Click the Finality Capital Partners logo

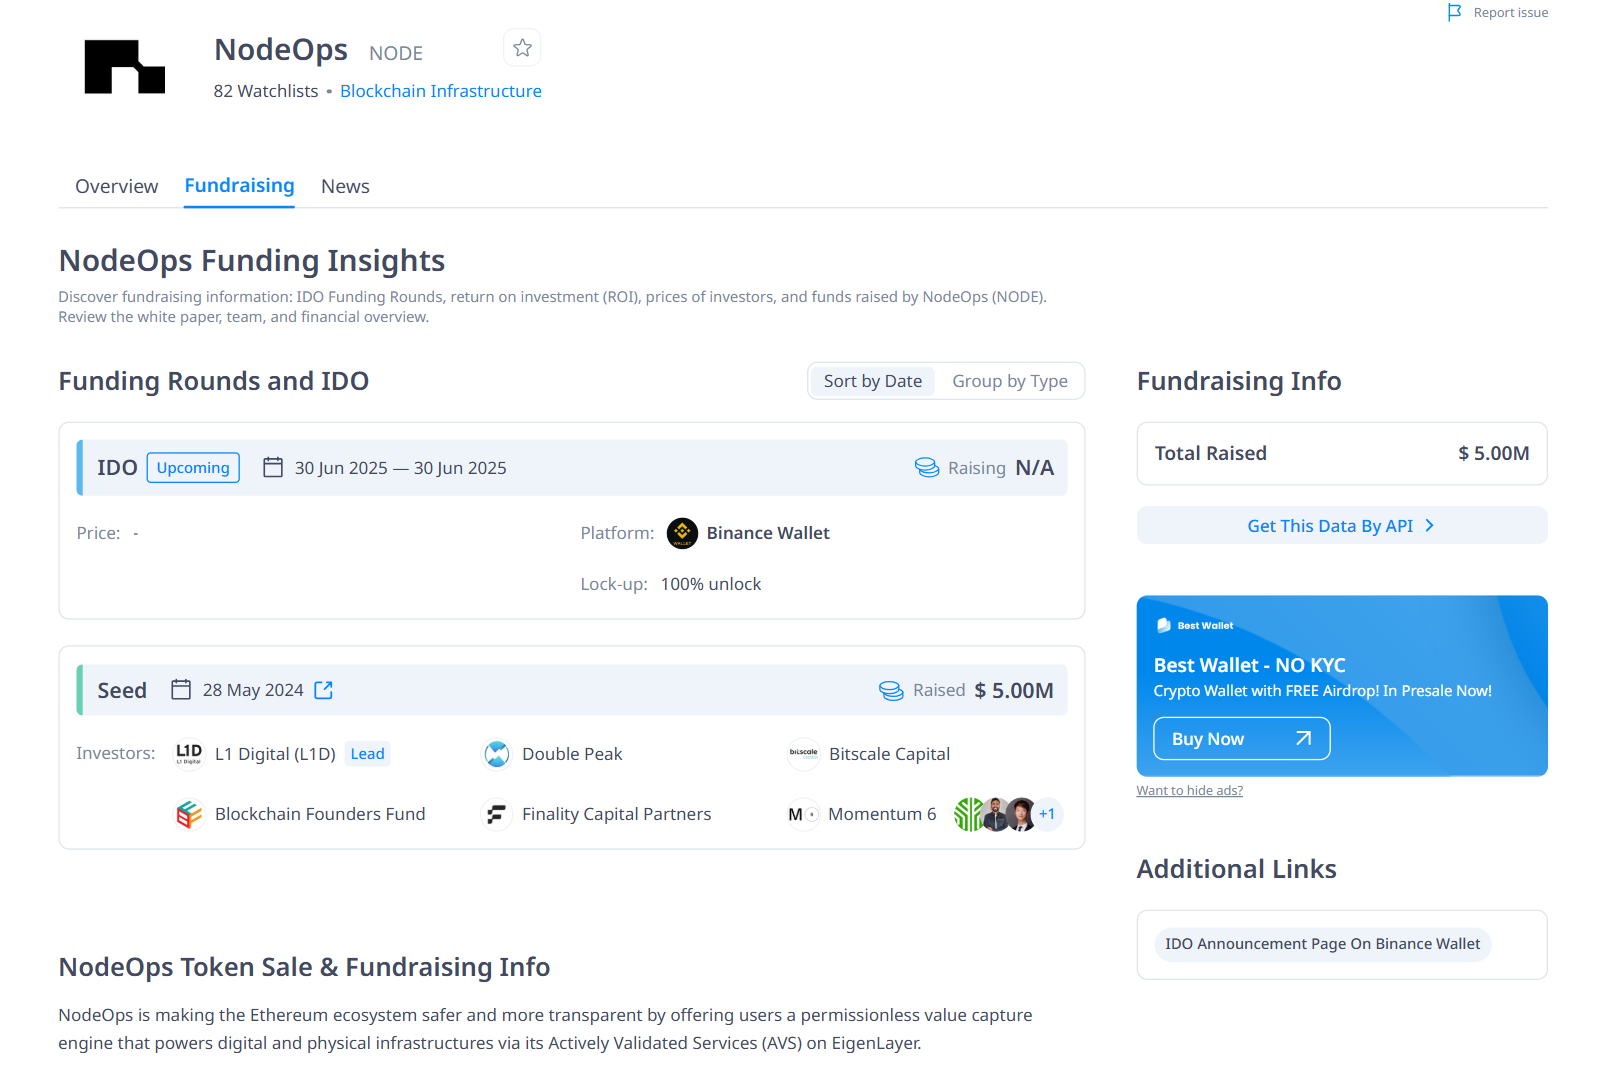pyautogui.click(x=496, y=814)
